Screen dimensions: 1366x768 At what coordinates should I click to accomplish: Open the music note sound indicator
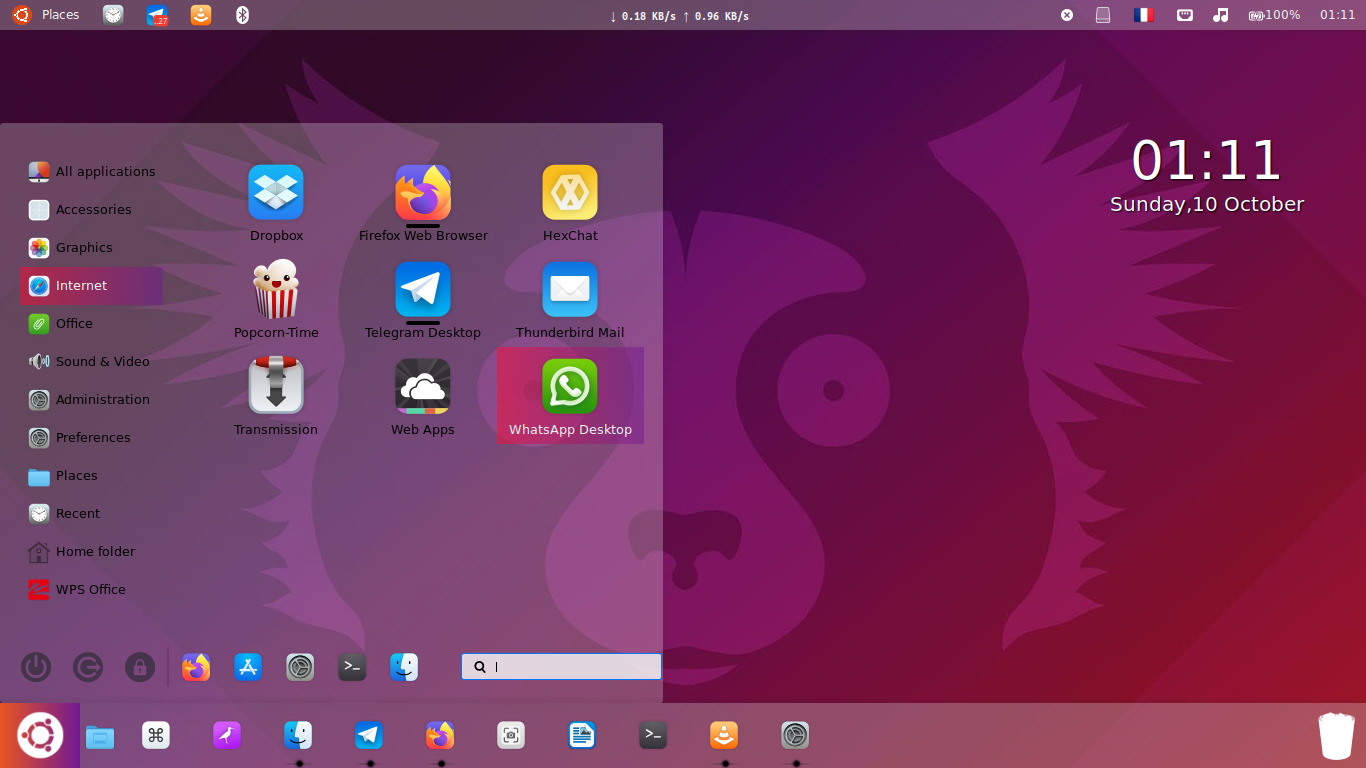point(1220,15)
